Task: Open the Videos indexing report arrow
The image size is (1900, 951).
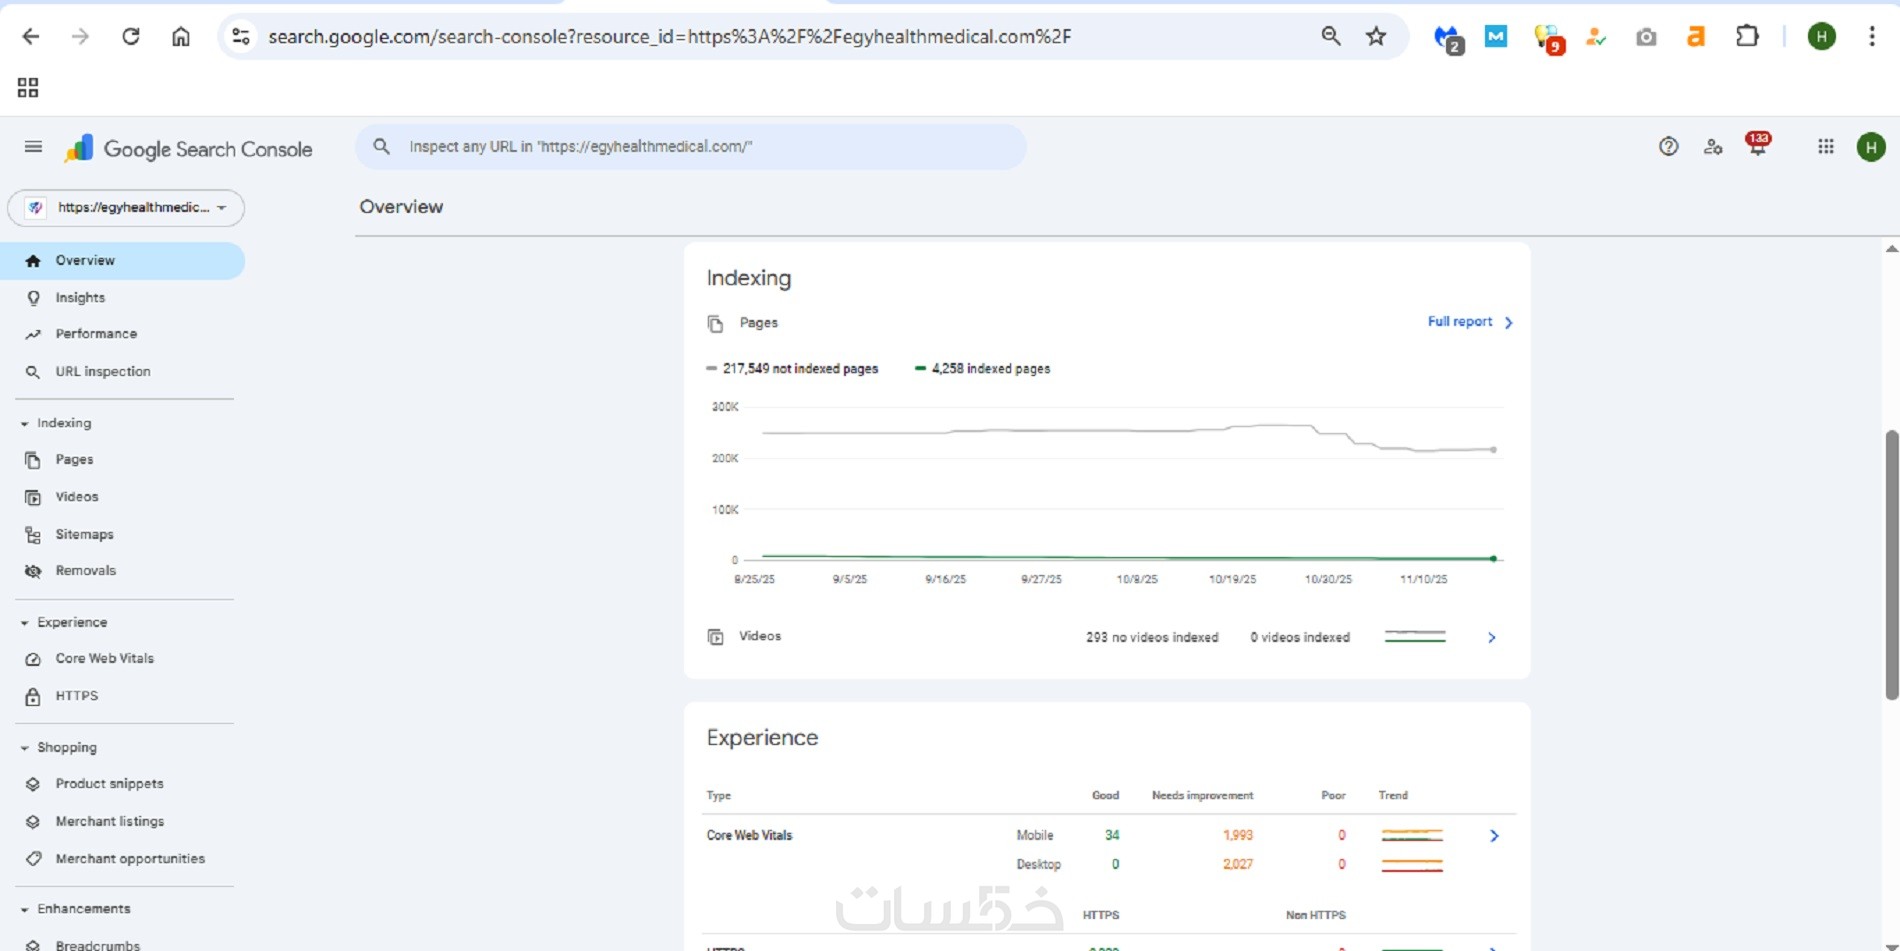Action: tap(1491, 638)
